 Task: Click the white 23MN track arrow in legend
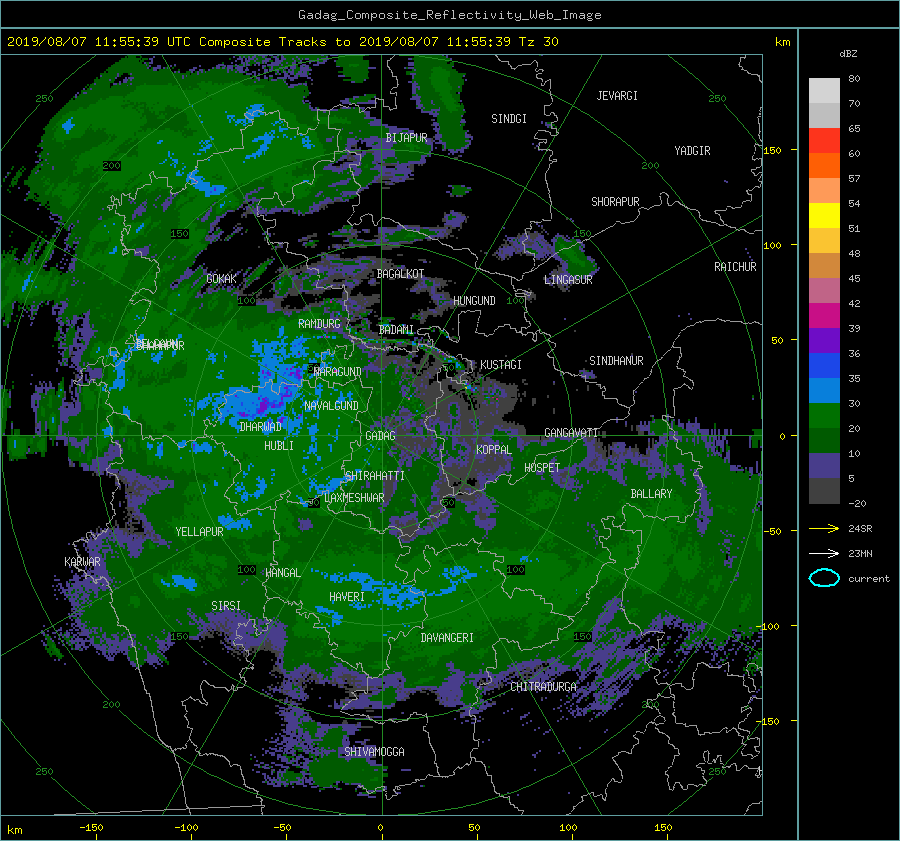point(824,553)
